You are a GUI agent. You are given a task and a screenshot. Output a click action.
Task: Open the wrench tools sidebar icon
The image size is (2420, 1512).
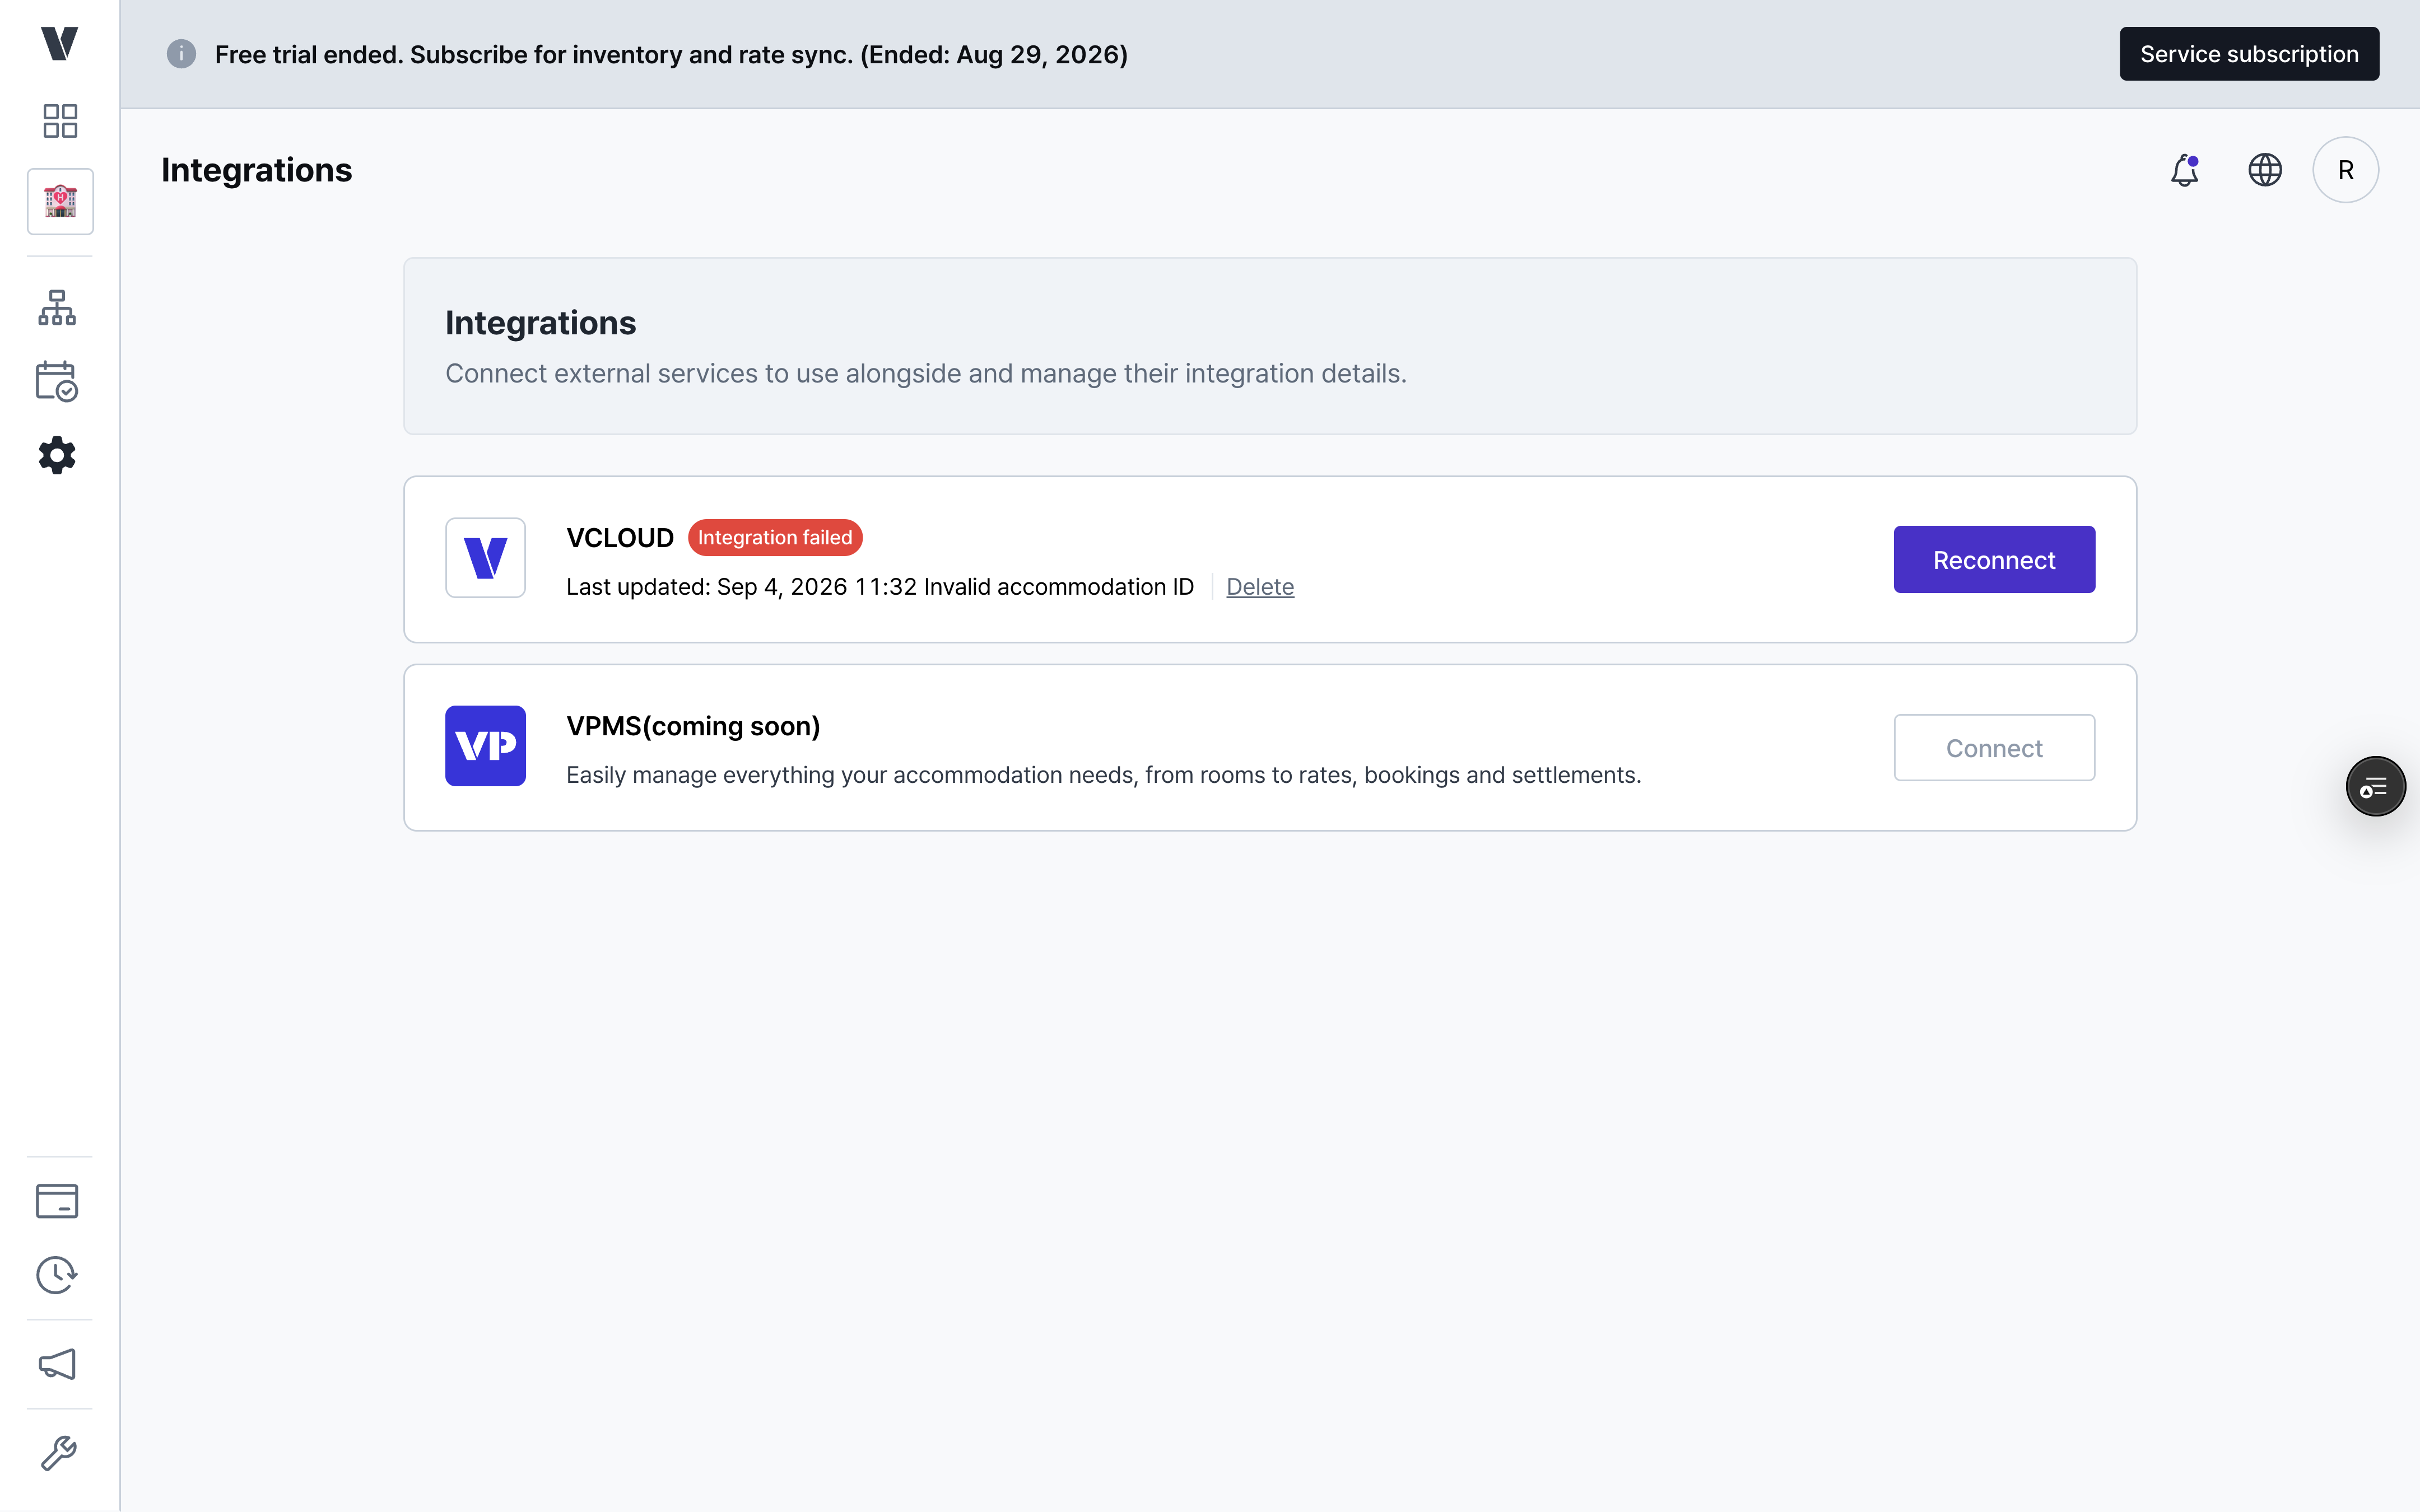tap(58, 1453)
